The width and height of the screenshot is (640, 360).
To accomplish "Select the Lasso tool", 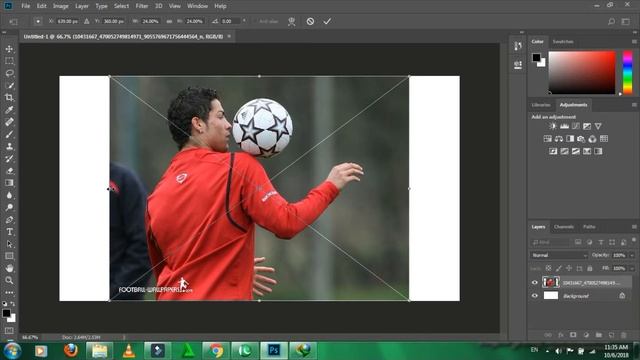I will 9,73.
